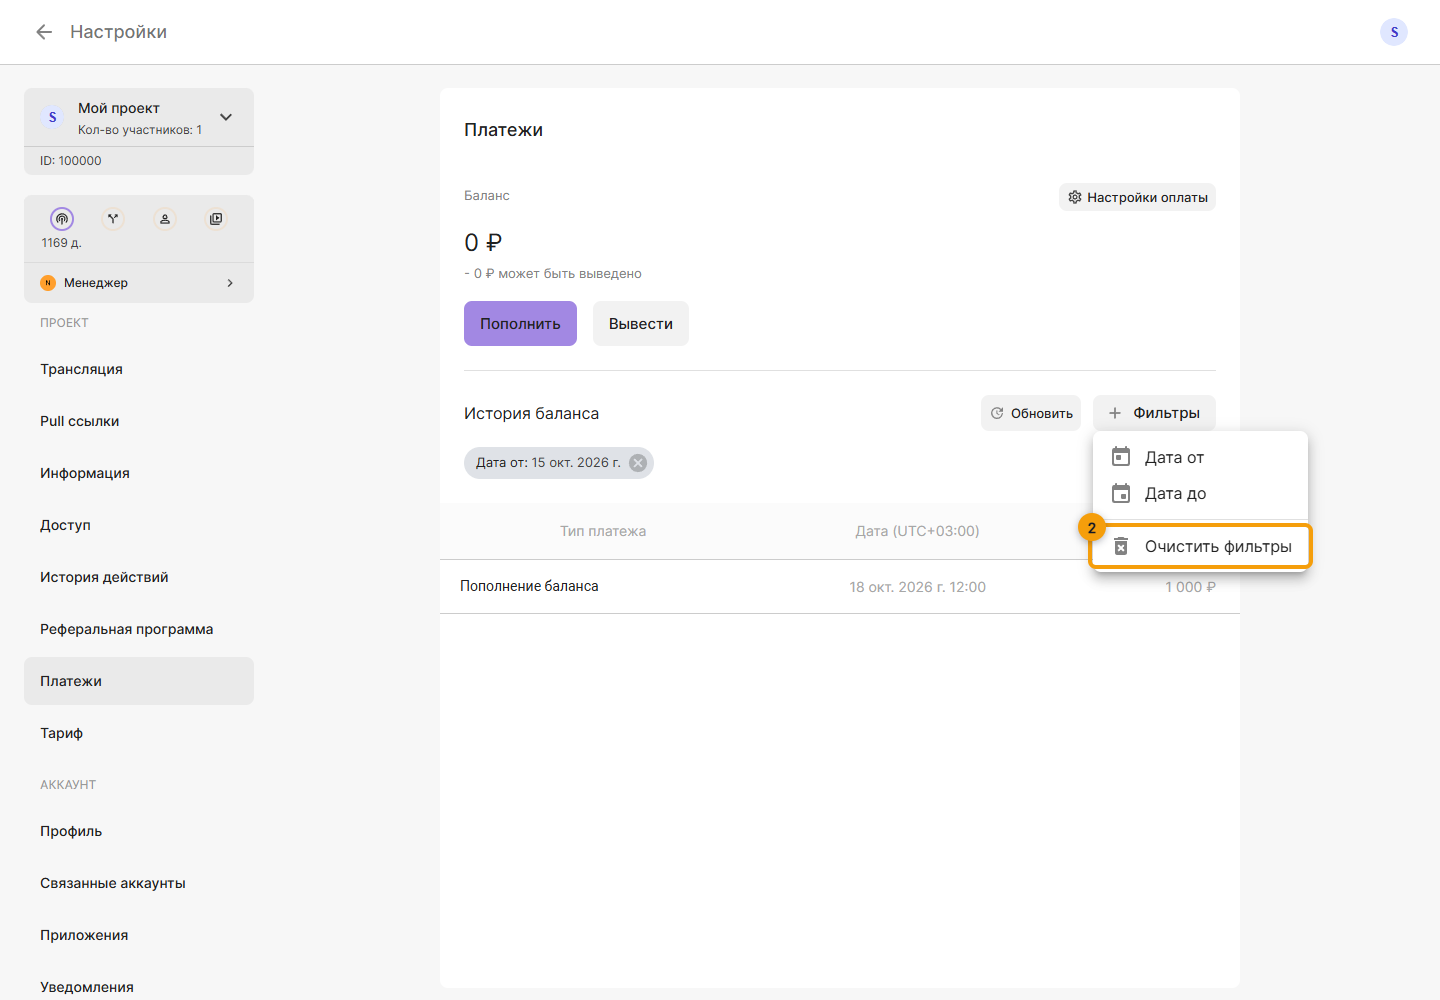Go to Связанные аккаунты

tap(139, 883)
